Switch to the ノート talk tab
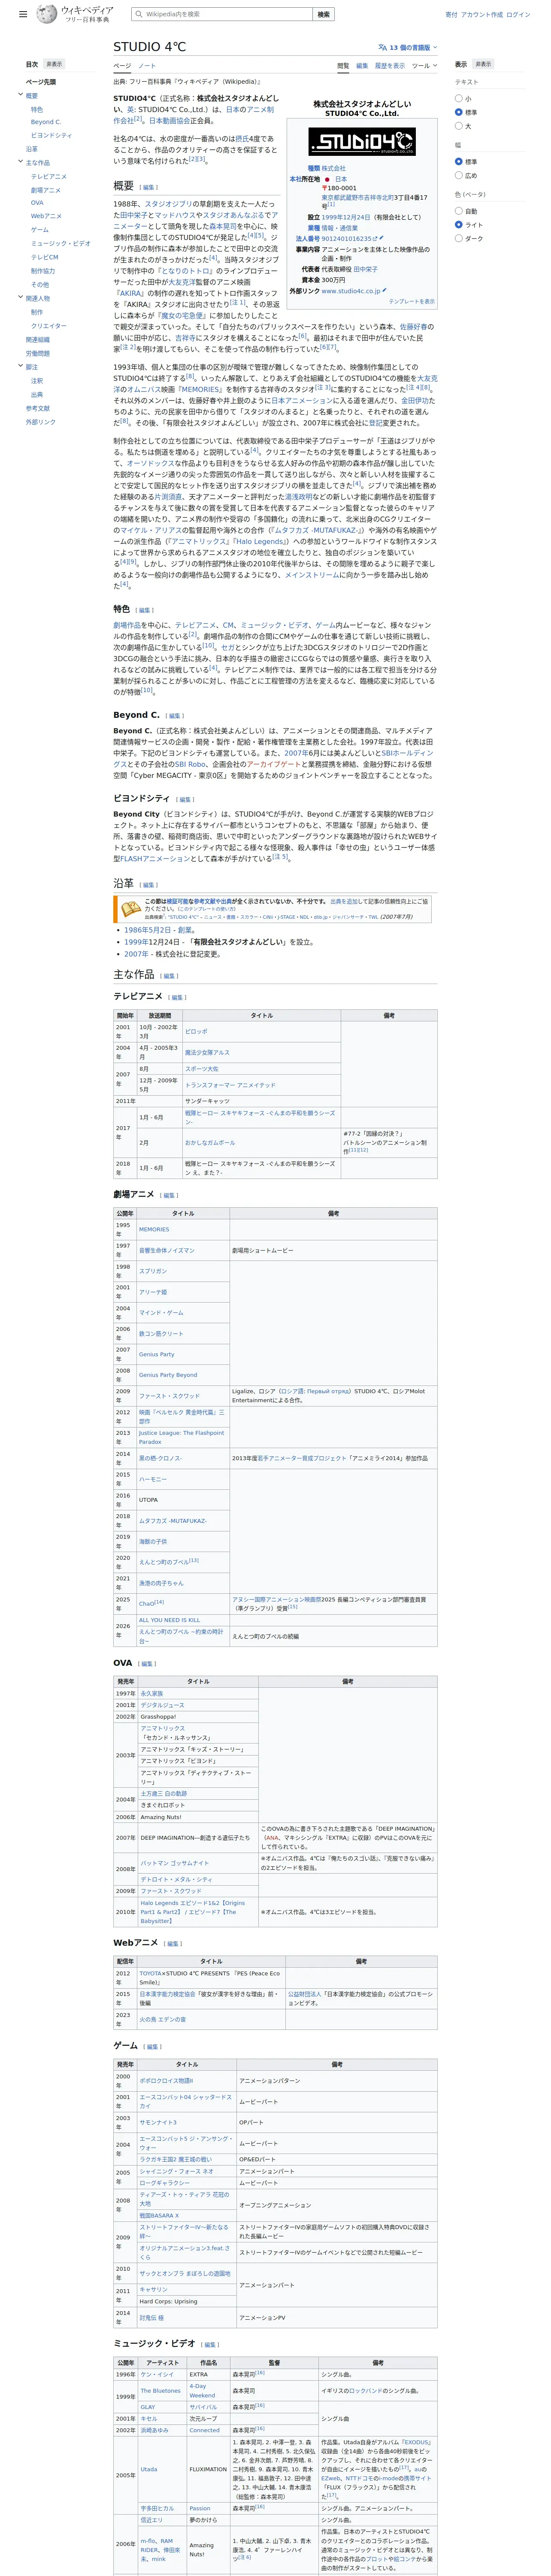The width and height of the screenshot is (551, 2576). pyautogui.click(x=147, y=66)
